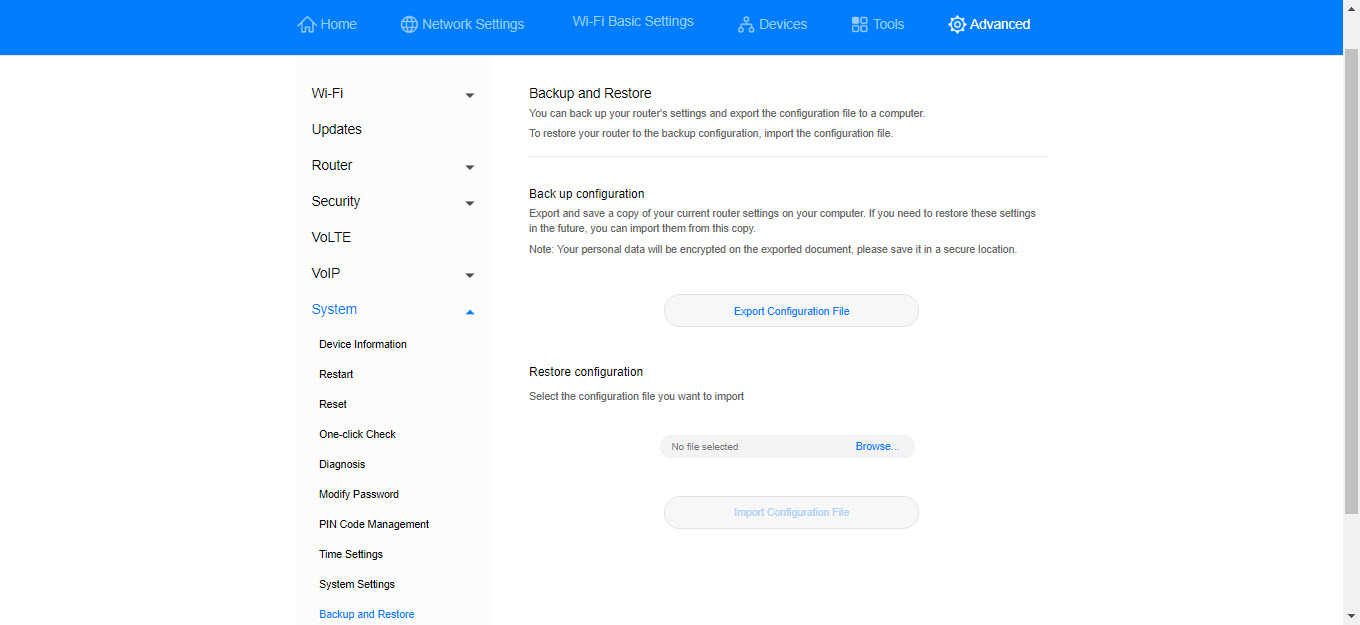
Task: Open PIN Code Management page
Action: 374,524
